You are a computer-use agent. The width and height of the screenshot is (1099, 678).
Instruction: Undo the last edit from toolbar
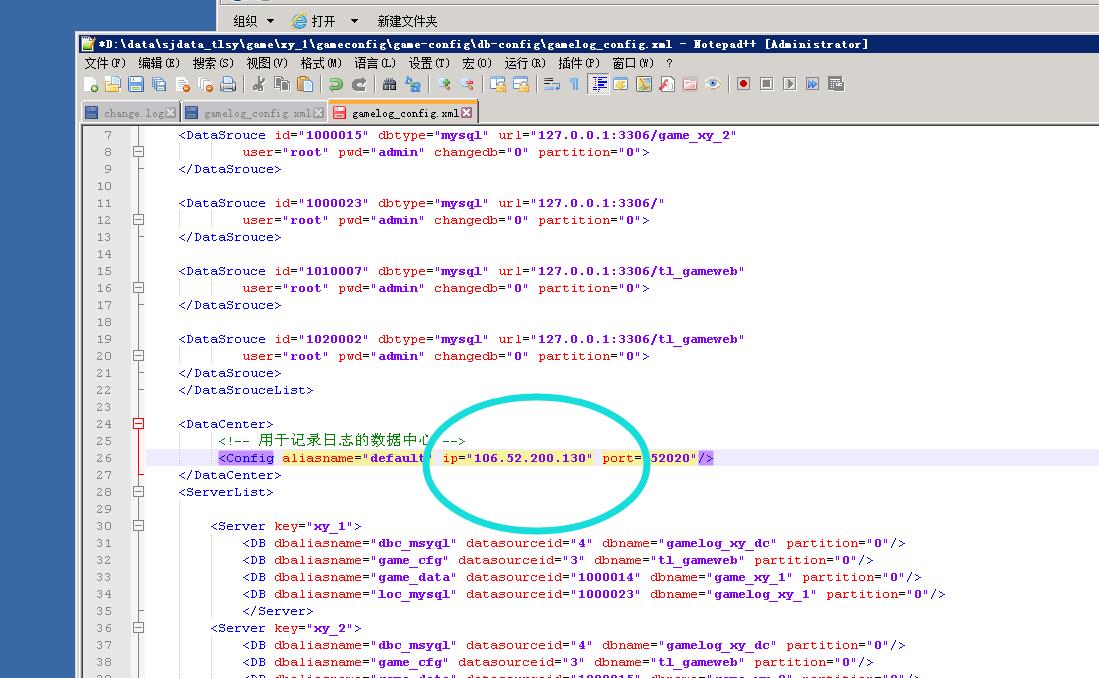[x=336, y=84]
